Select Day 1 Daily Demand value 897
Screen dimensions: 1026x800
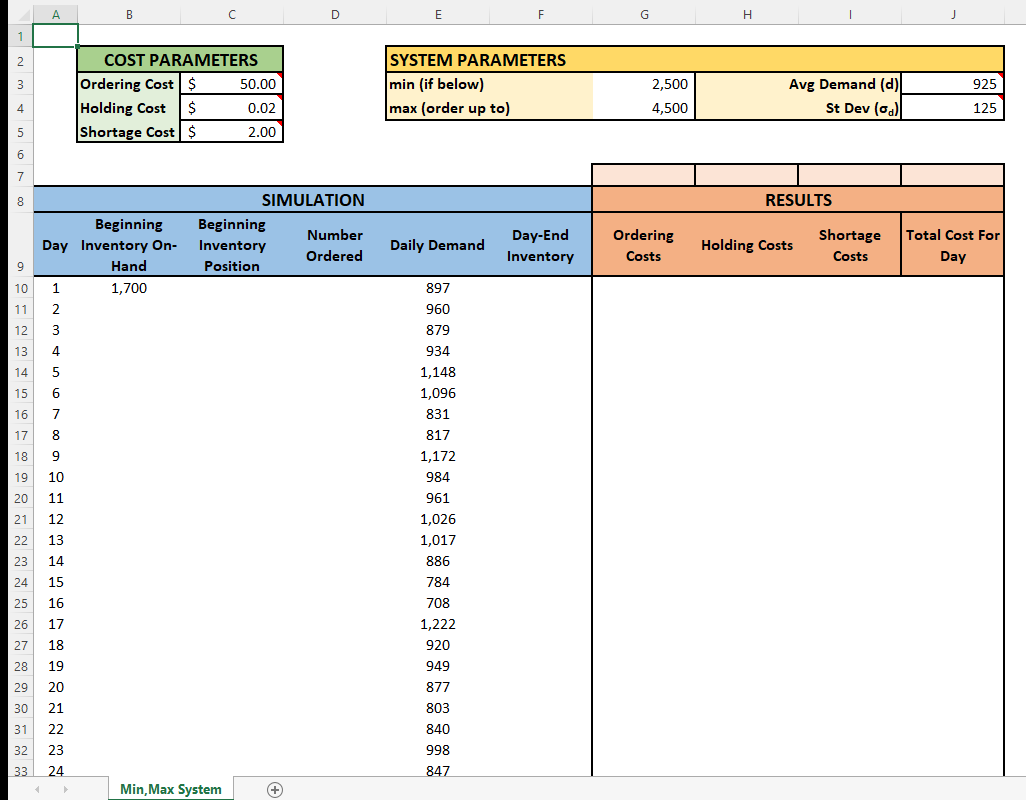(438, 288)
